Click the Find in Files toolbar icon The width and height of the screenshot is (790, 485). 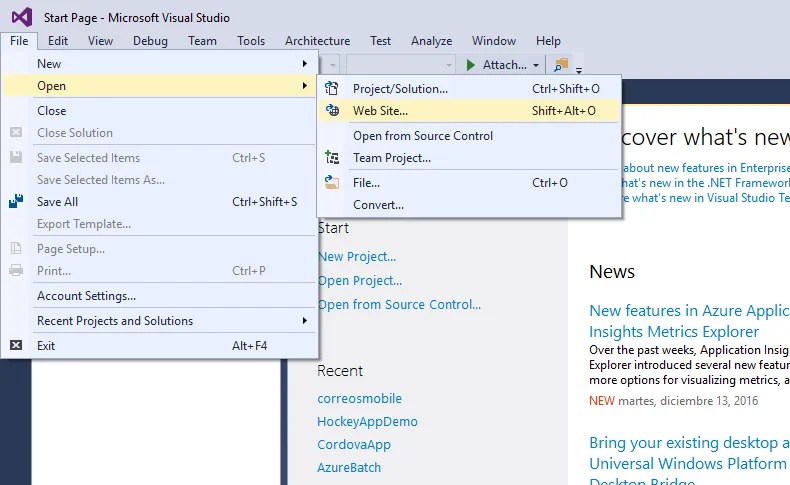(561, 65)
